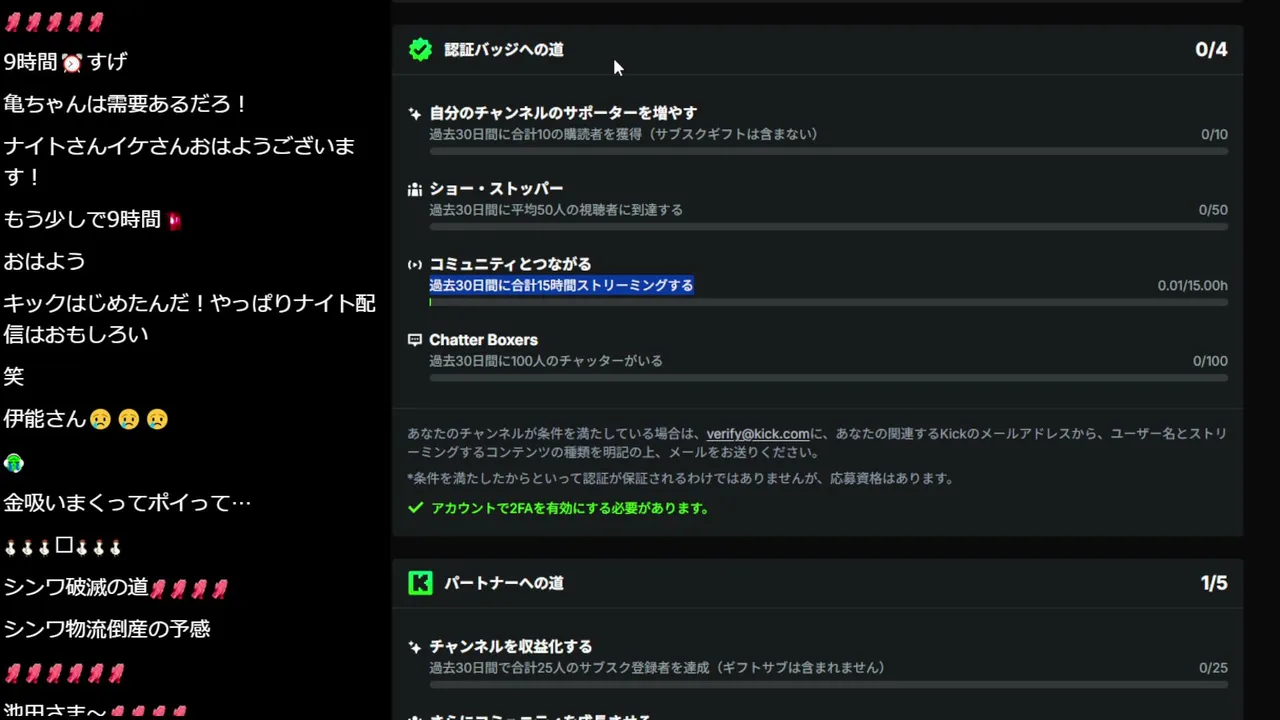Click the コミュニティとつながる title
1280x720 pixels.
(510, 264)
